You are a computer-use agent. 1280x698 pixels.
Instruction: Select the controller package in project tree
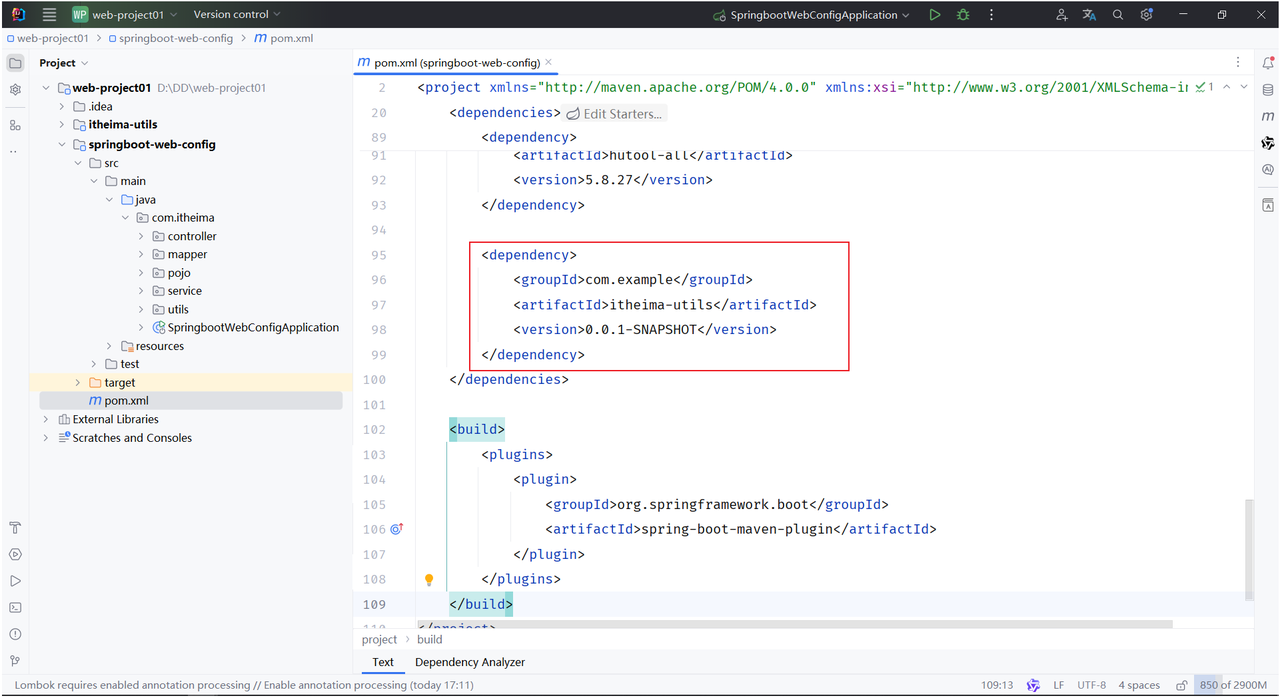(x=191, y=236)
